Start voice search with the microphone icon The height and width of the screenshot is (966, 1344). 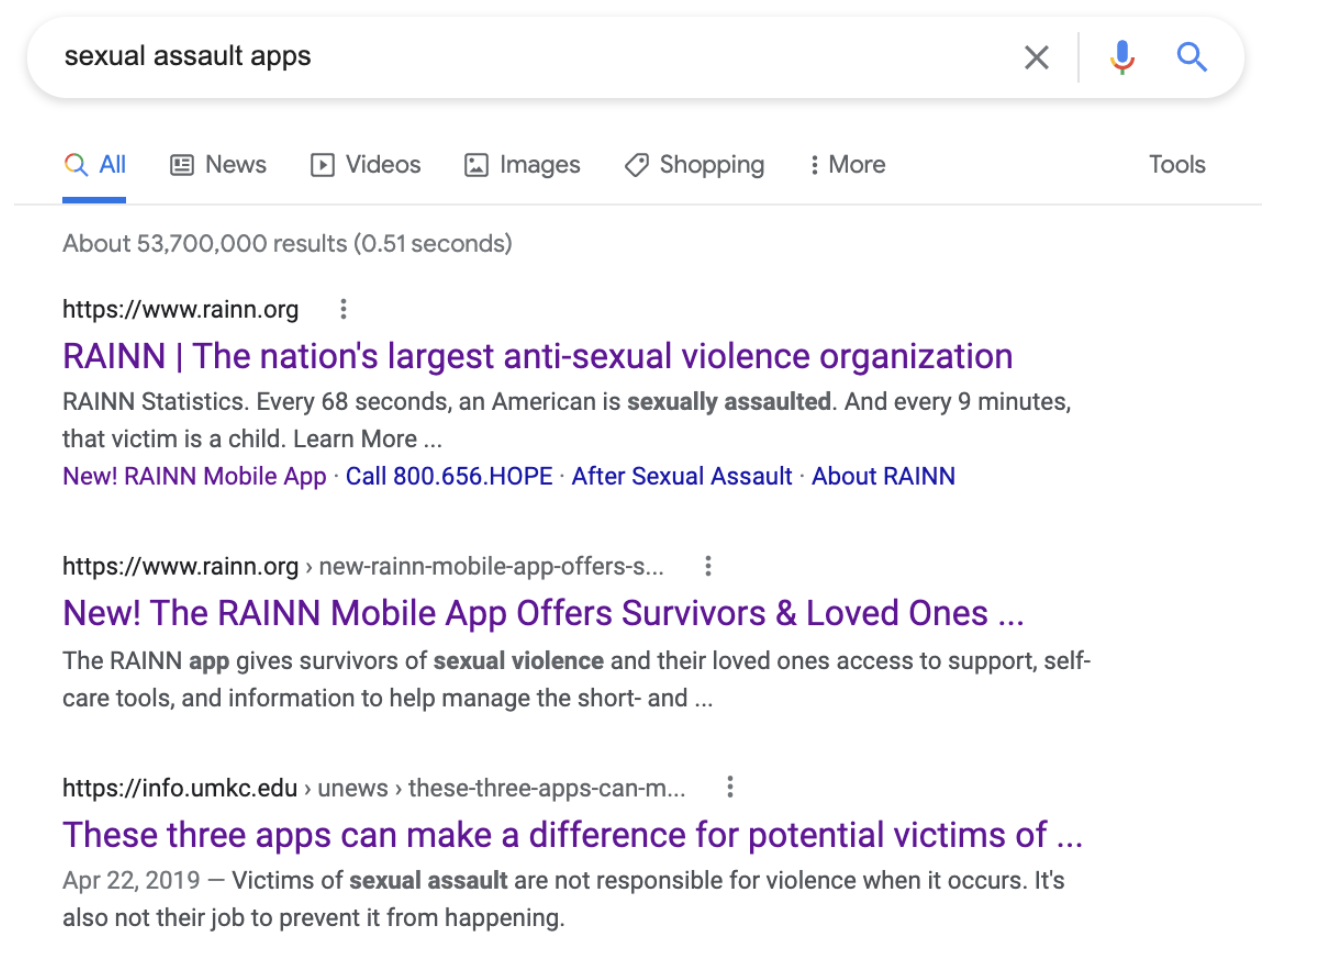(1122, 58)
